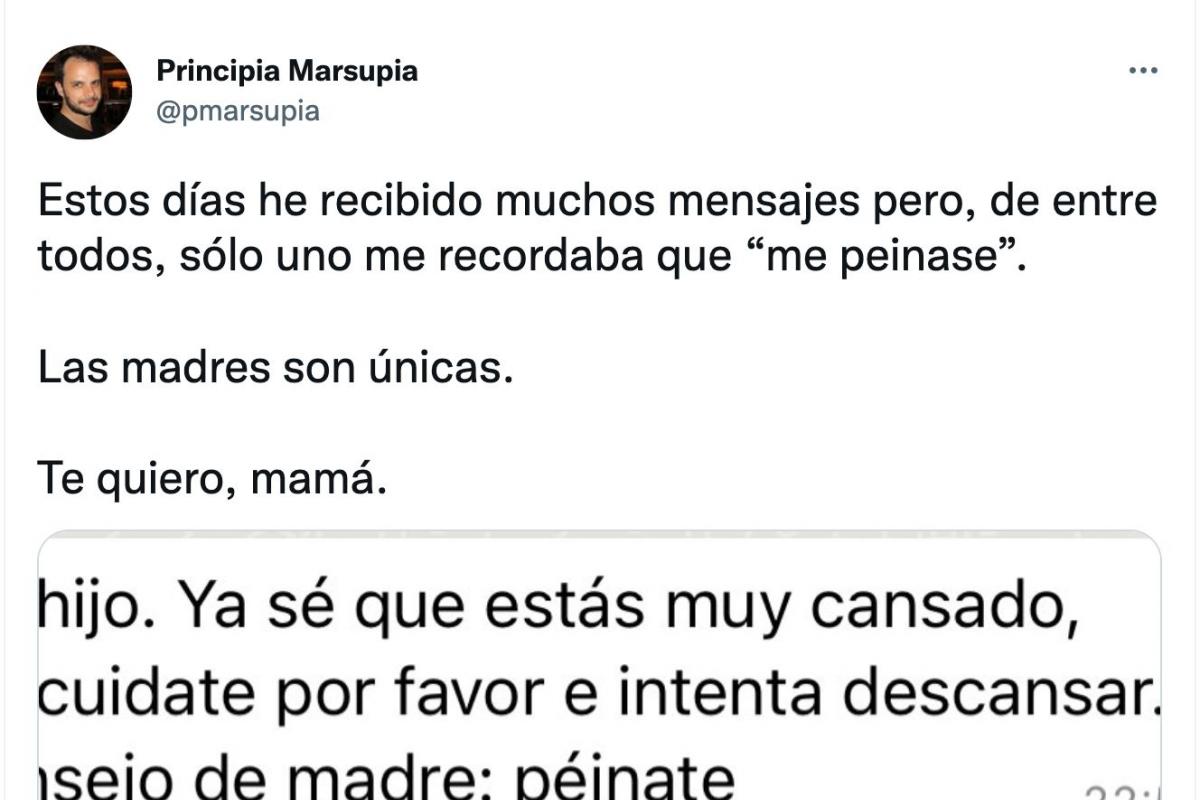Viewport: 1200px width, 800px height.
Task: Open the Principia Marsupia display name link
Action: point(287,71)
